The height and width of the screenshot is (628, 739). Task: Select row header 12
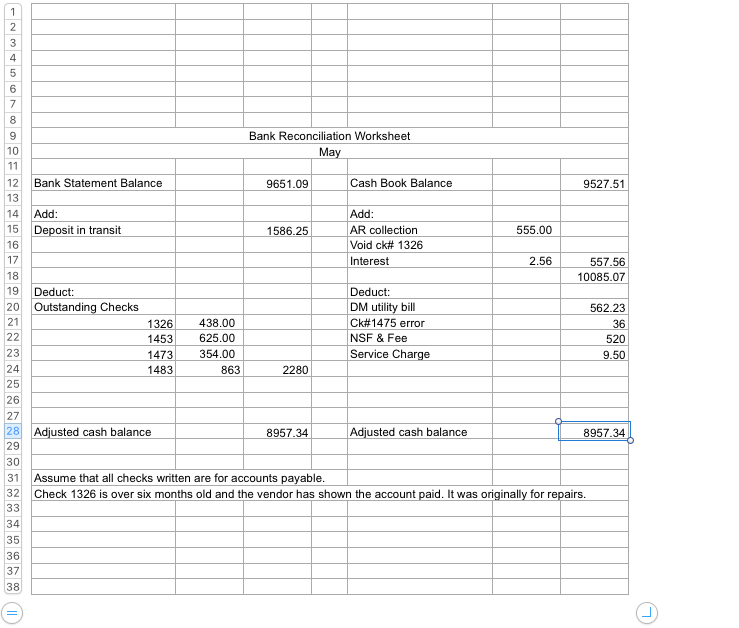pos(13,182)
